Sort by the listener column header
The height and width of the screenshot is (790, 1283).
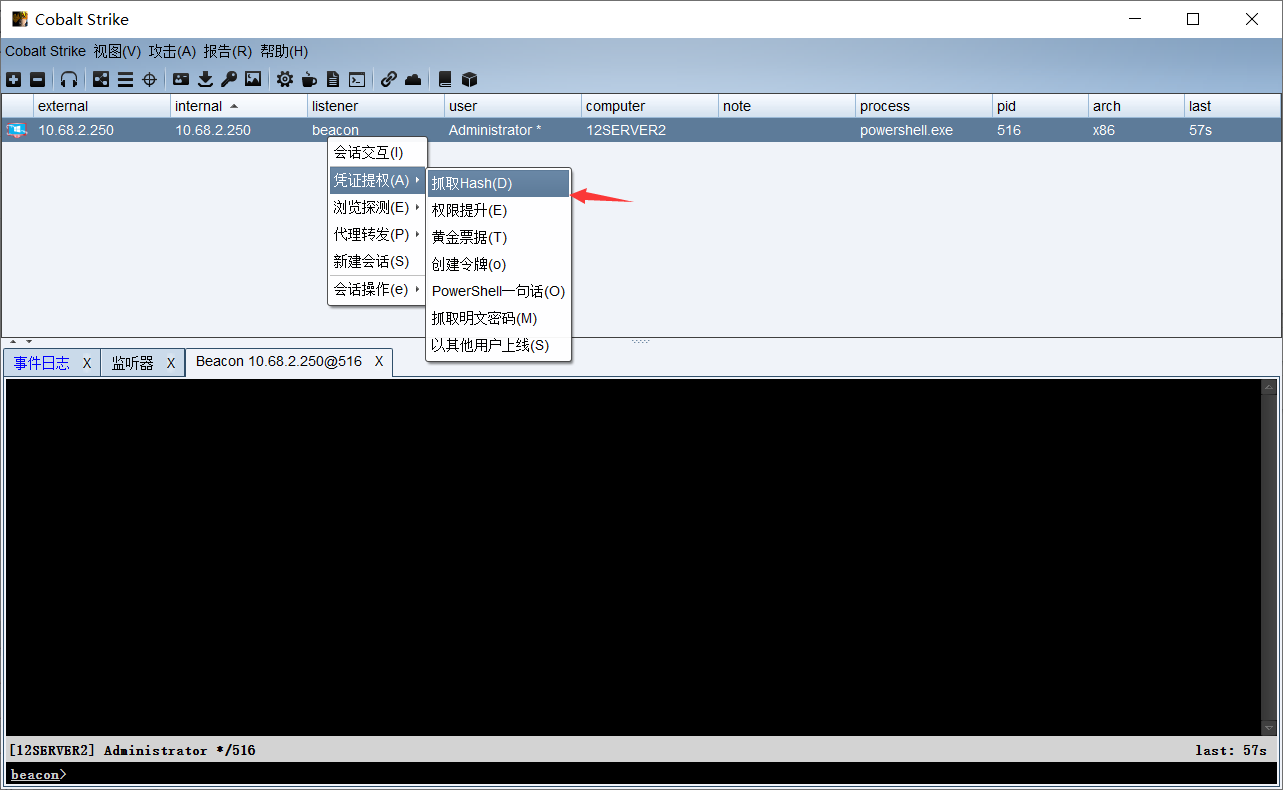tap(376, 106)
